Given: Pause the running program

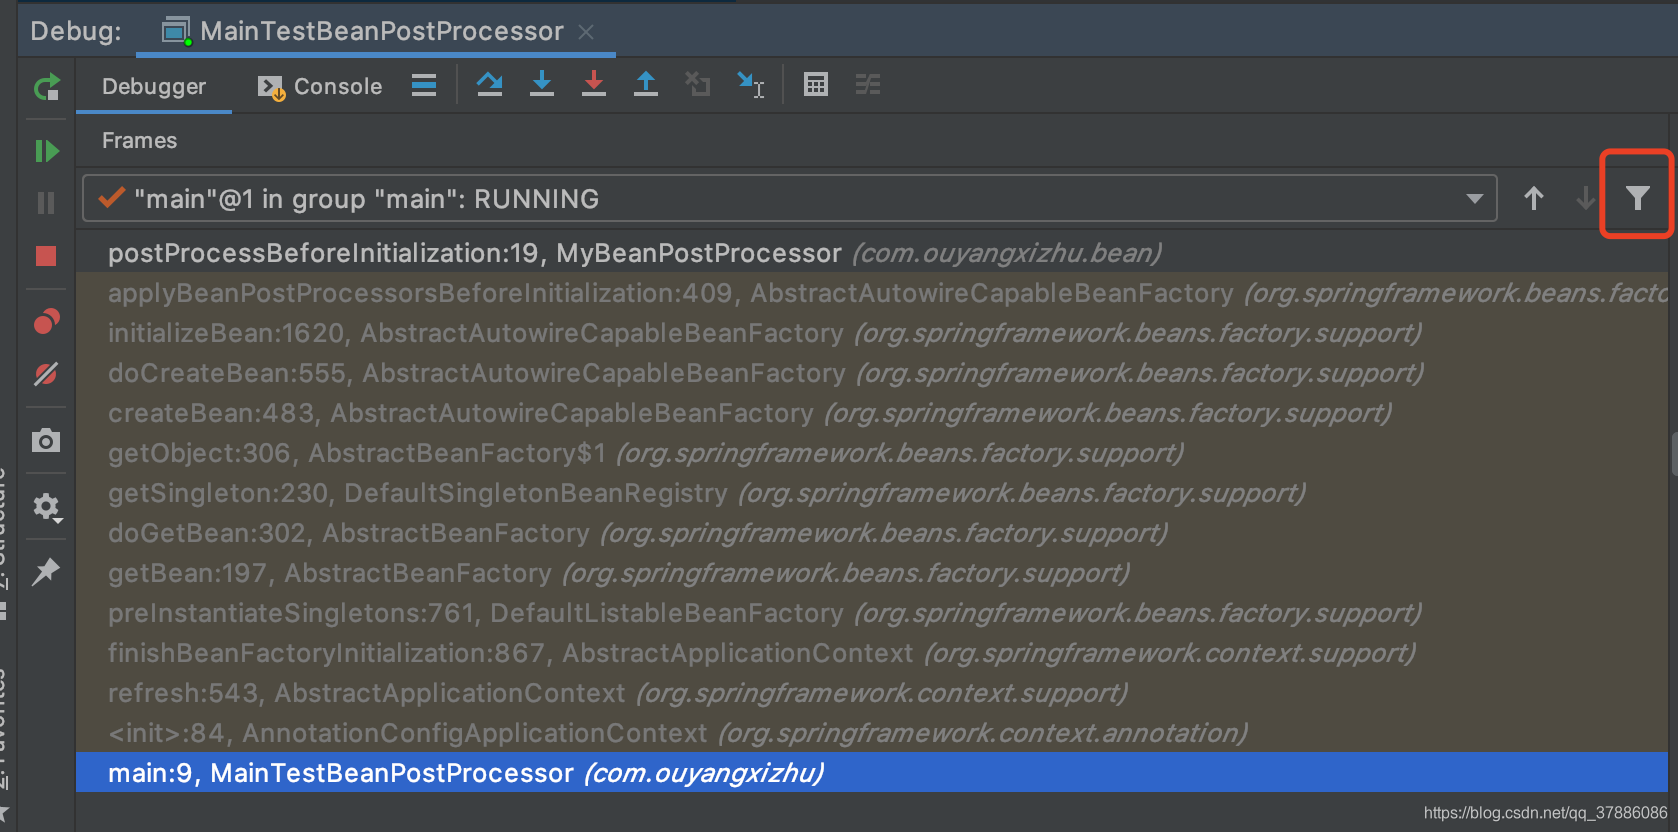Looking at the screenshot, I should tap(46, 203).
